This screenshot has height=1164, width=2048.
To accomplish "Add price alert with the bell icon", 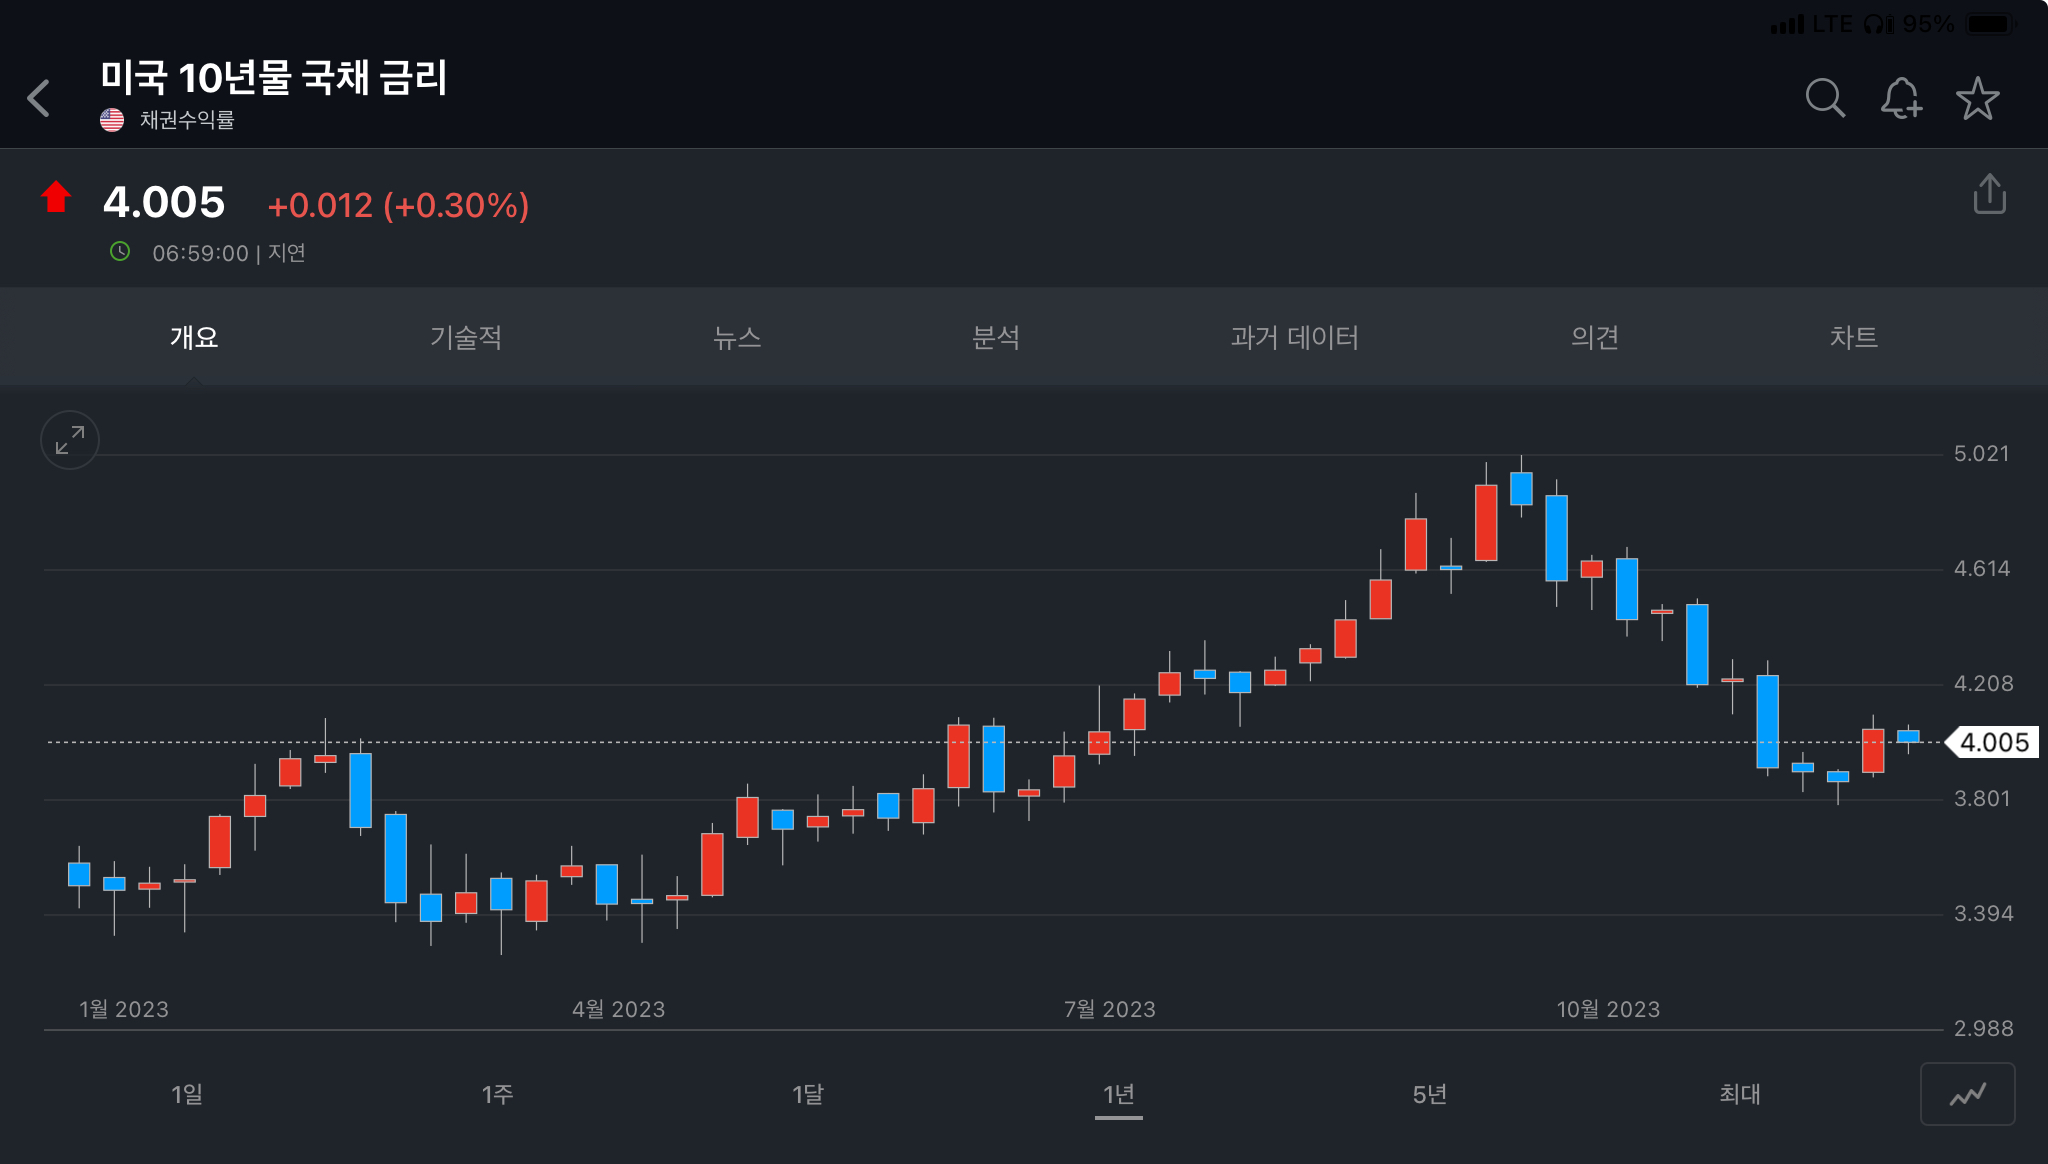I will (x=1900, y=98).
